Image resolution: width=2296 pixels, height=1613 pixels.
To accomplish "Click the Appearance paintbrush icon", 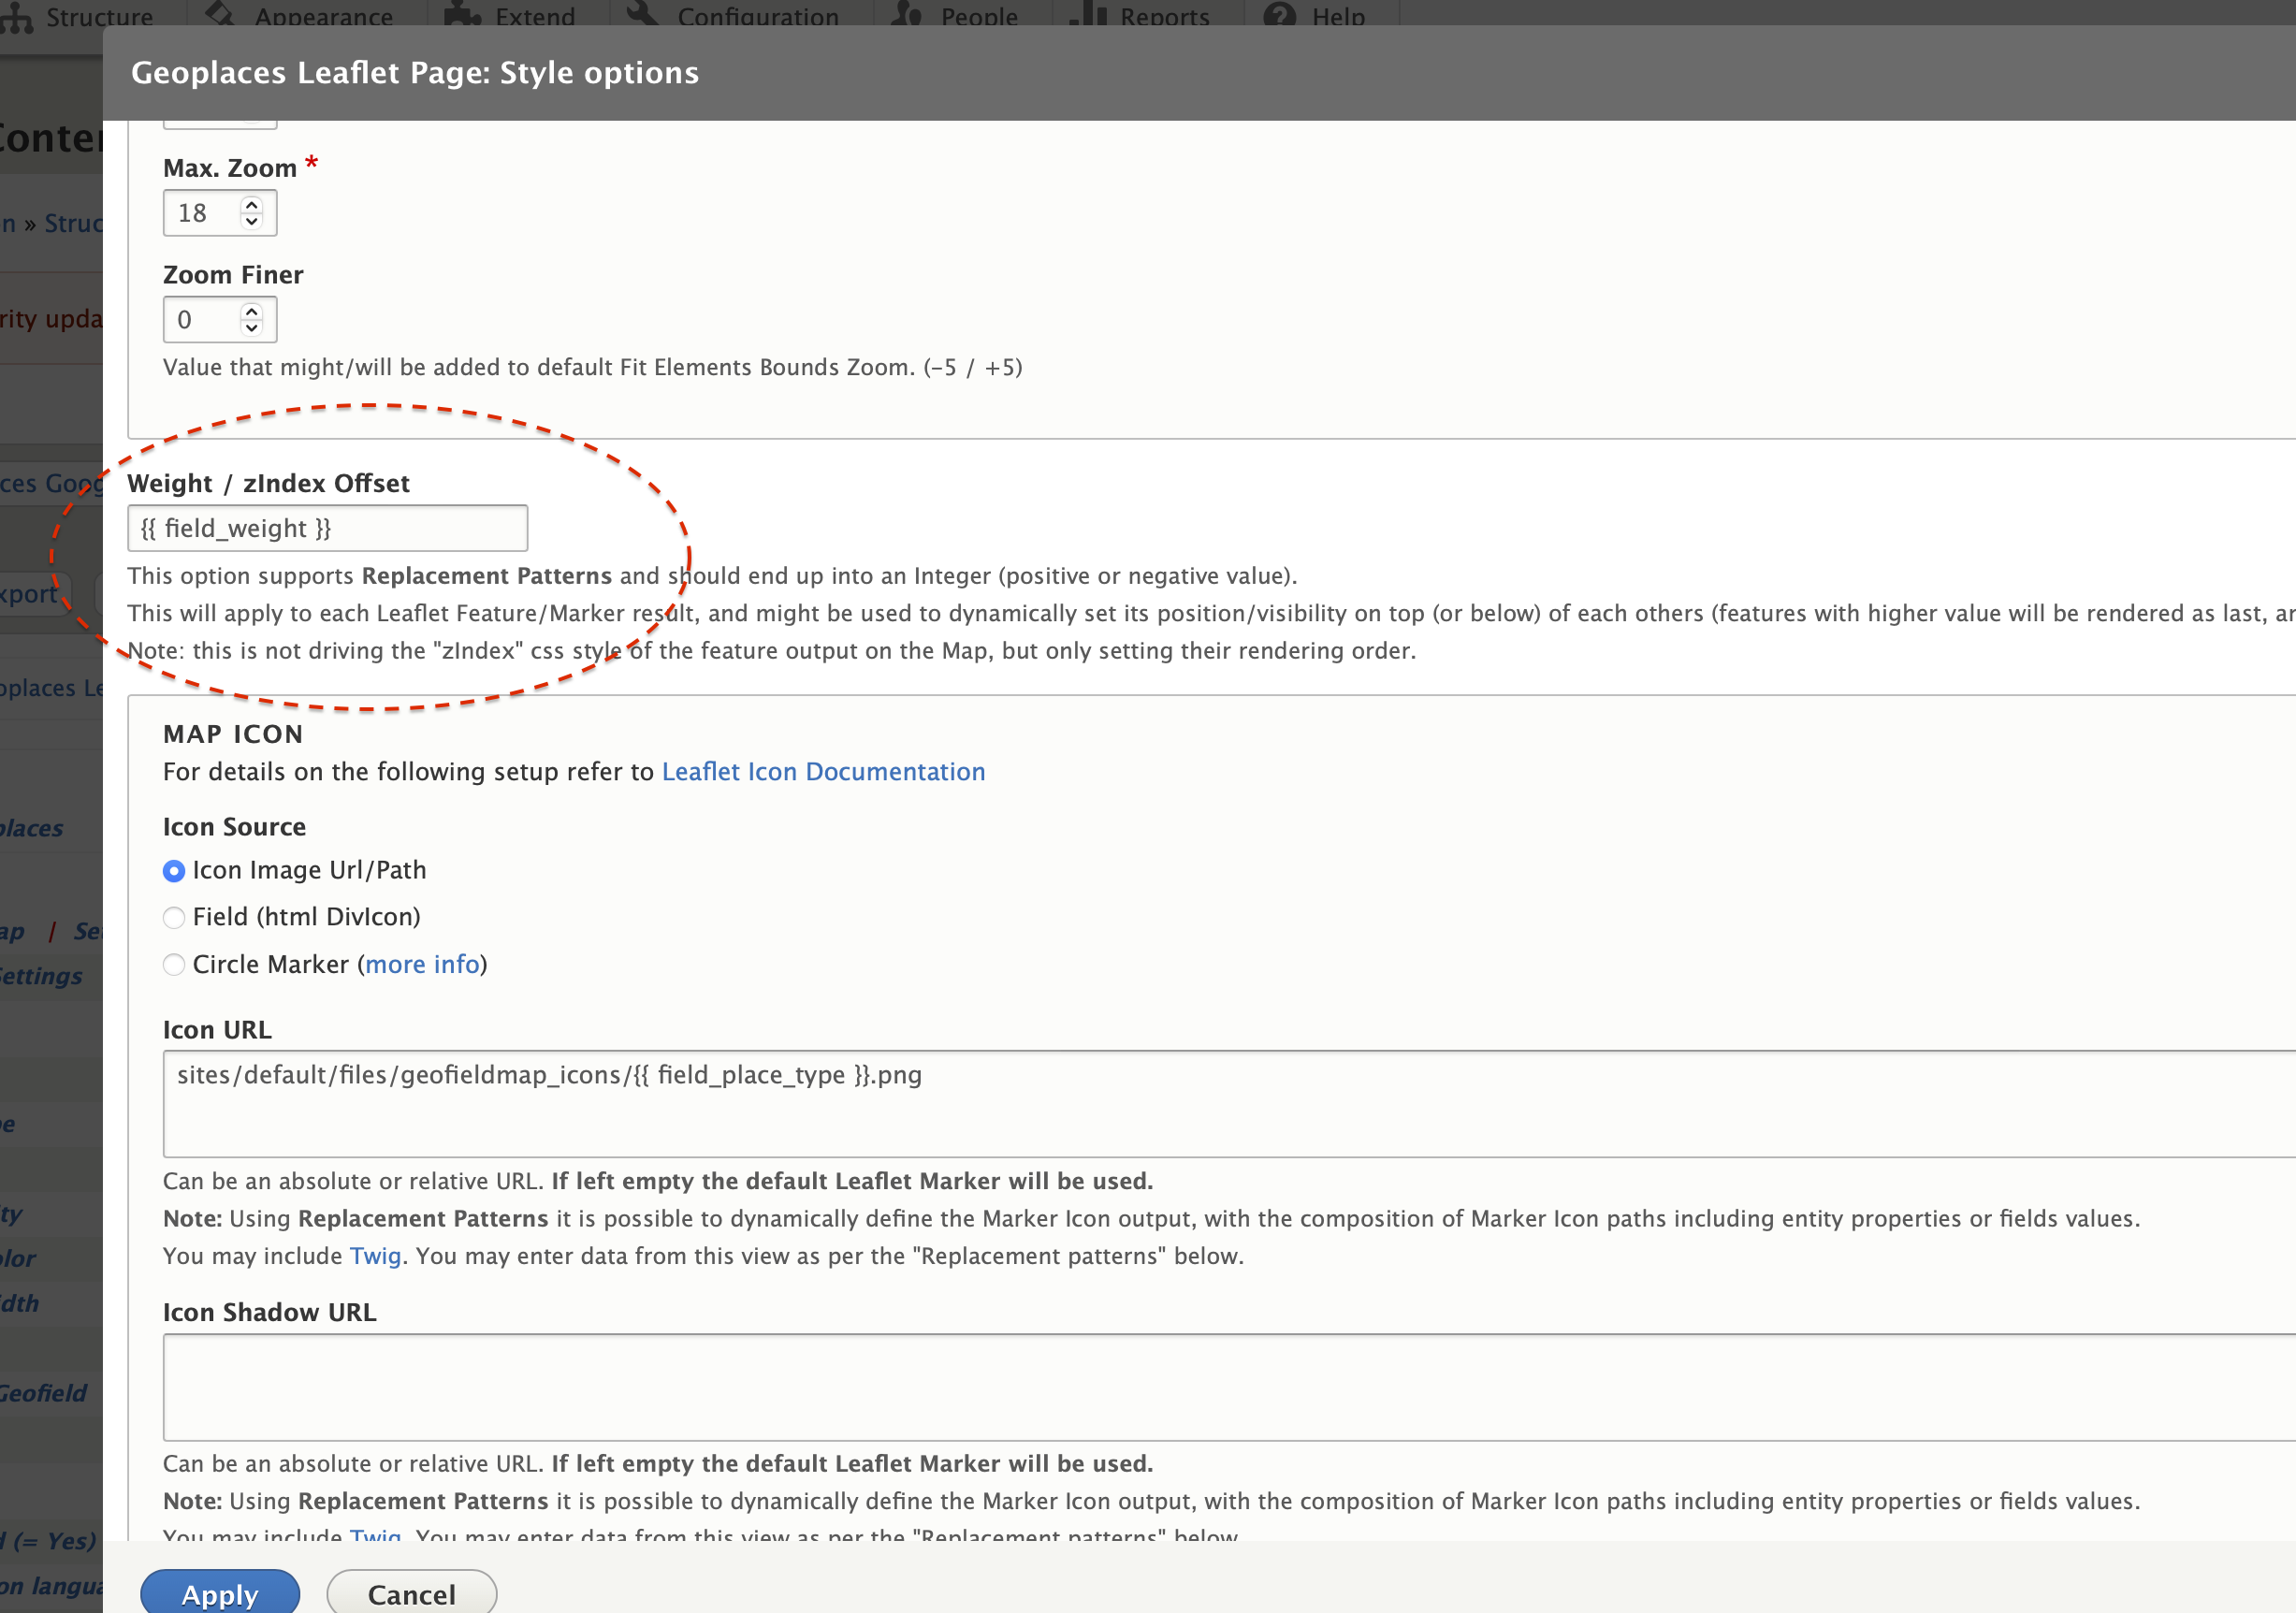I will (218, 16).
